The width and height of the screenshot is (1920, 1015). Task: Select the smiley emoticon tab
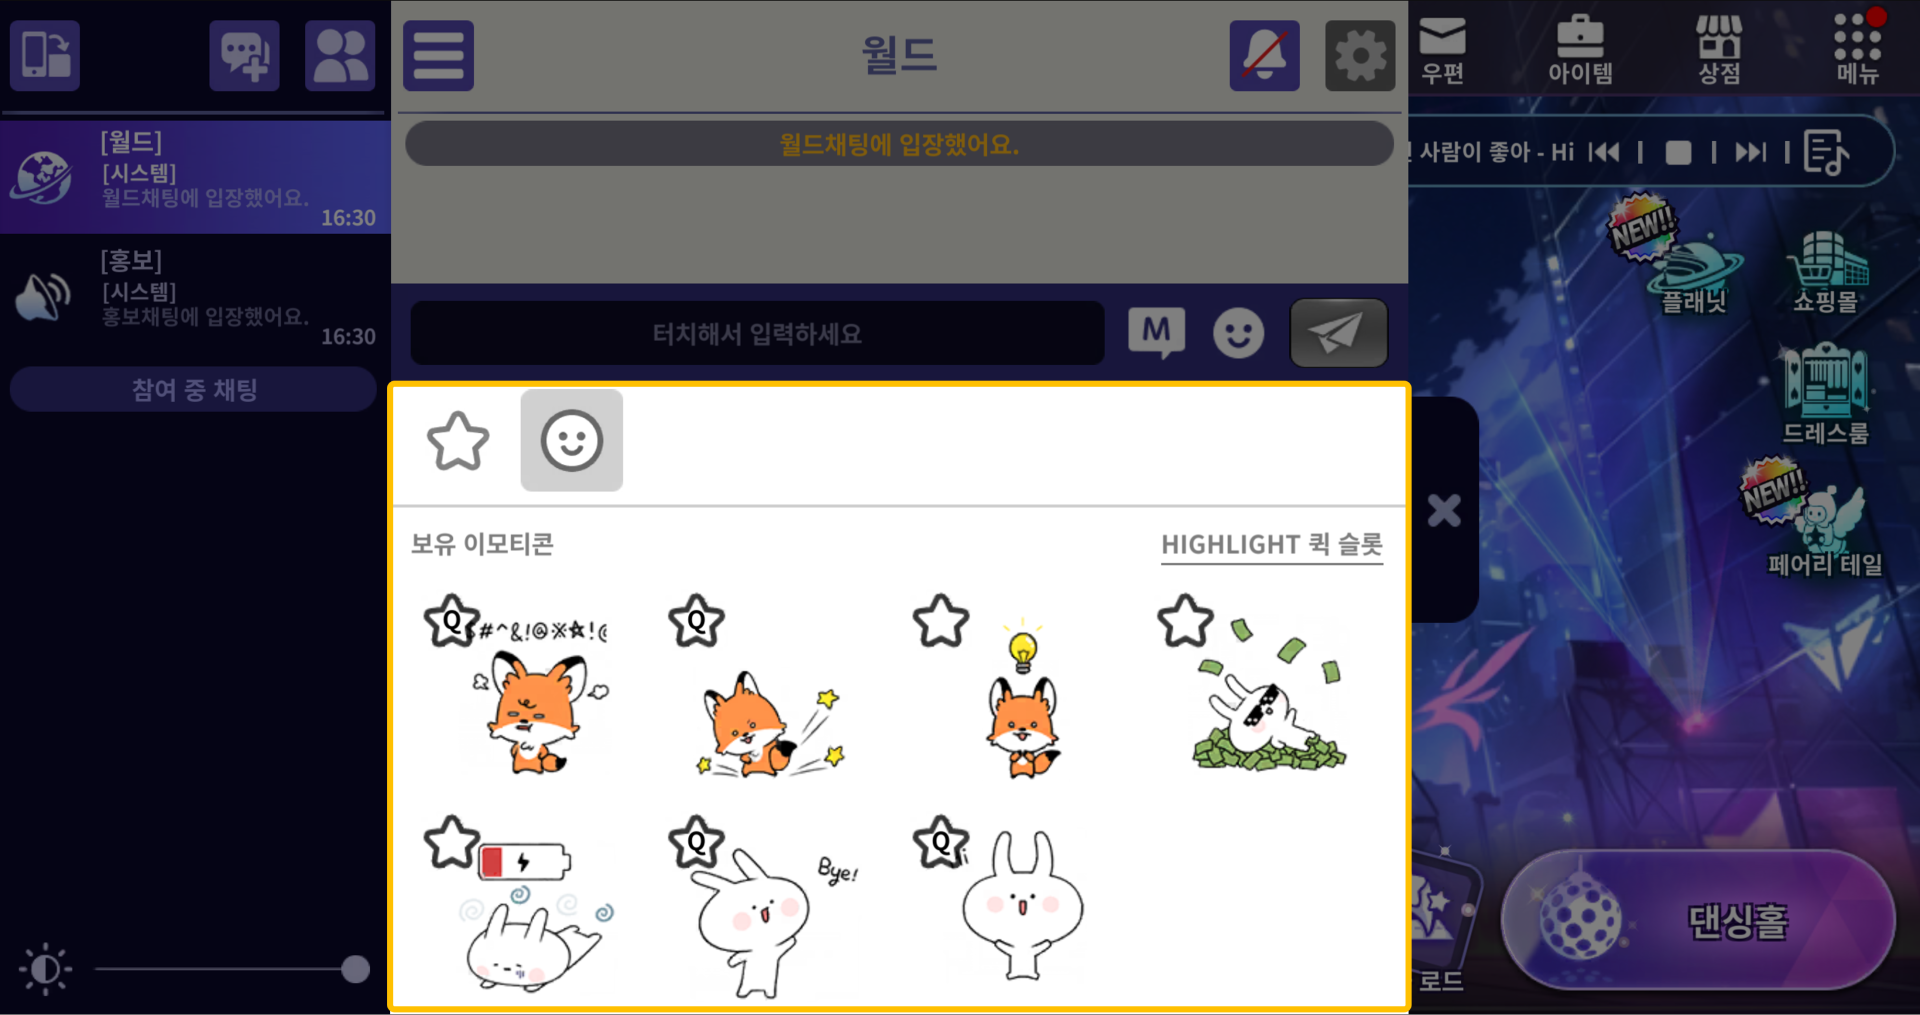coord(572,440)
